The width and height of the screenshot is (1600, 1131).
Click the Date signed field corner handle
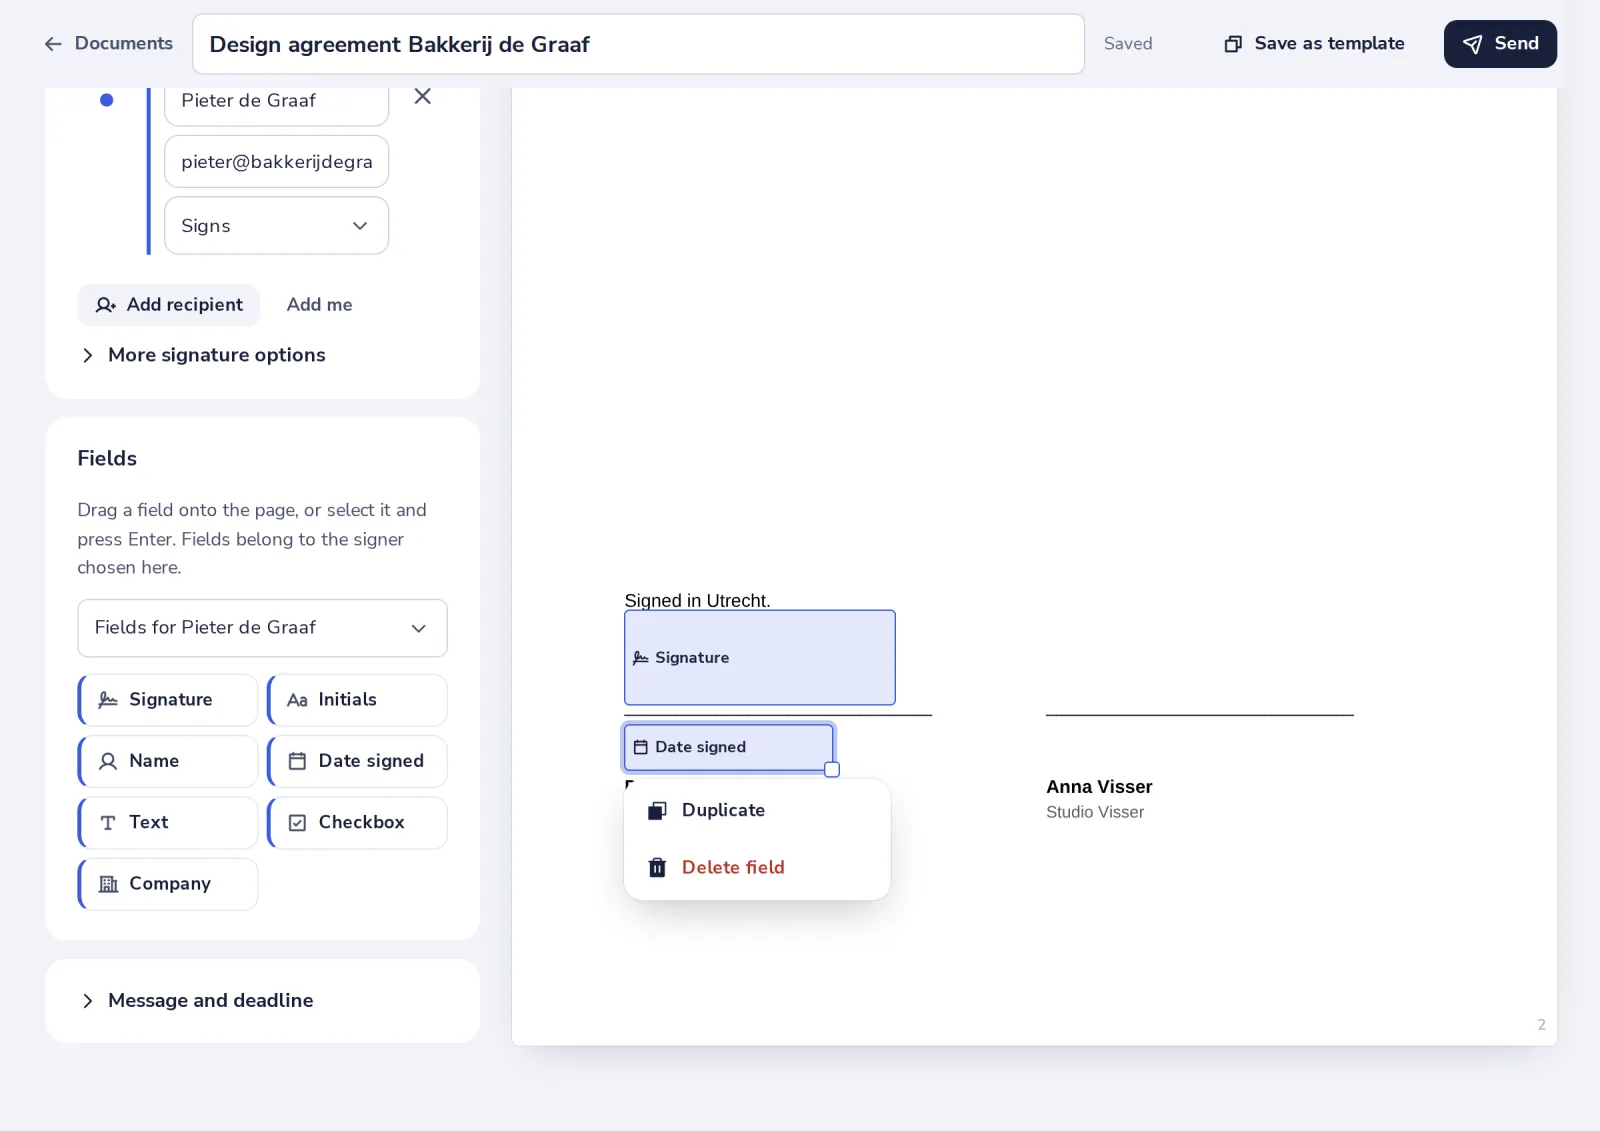coord(832,770)
